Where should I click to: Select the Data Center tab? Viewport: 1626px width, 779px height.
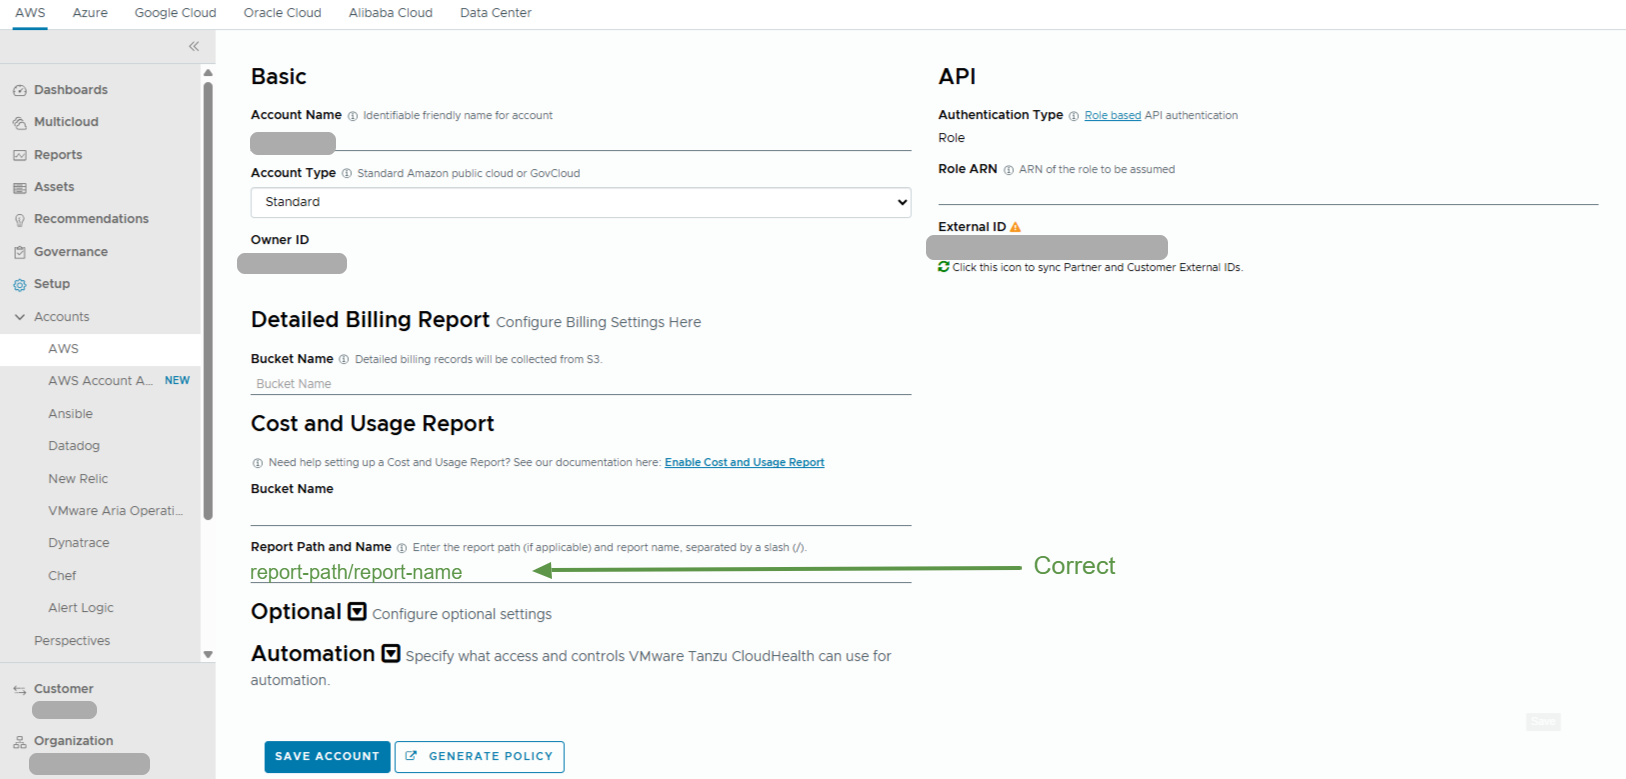[495, 13]
